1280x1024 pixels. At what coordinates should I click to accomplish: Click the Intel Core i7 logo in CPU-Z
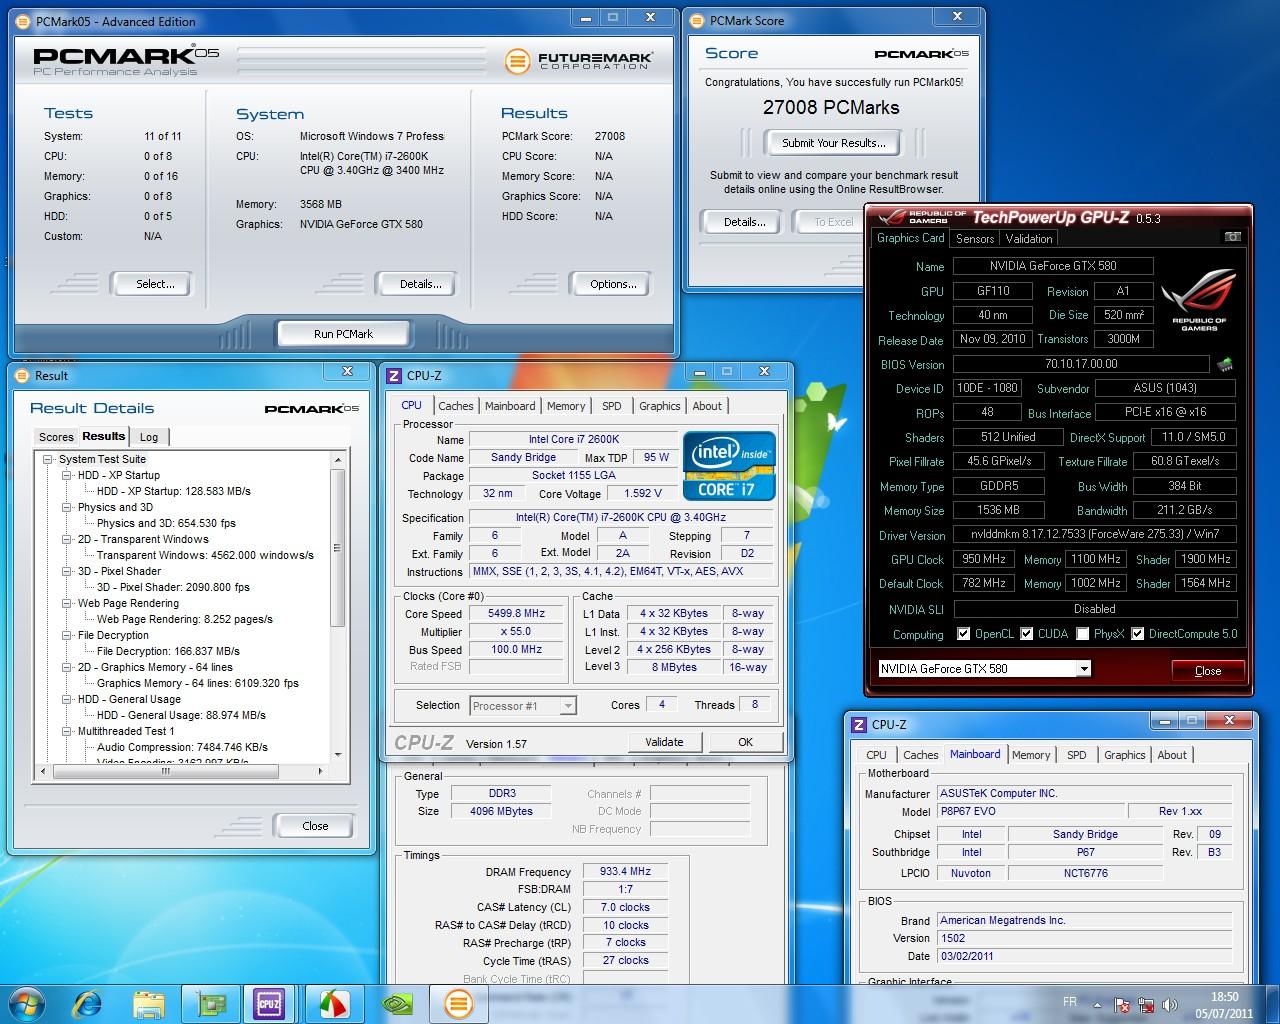729,466
